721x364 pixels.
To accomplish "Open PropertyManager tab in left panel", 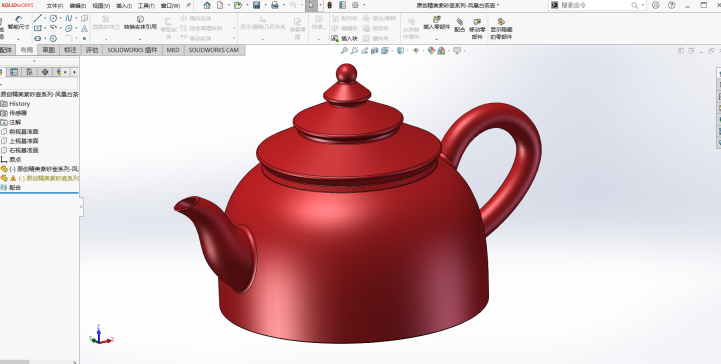I will click(14, 72).
